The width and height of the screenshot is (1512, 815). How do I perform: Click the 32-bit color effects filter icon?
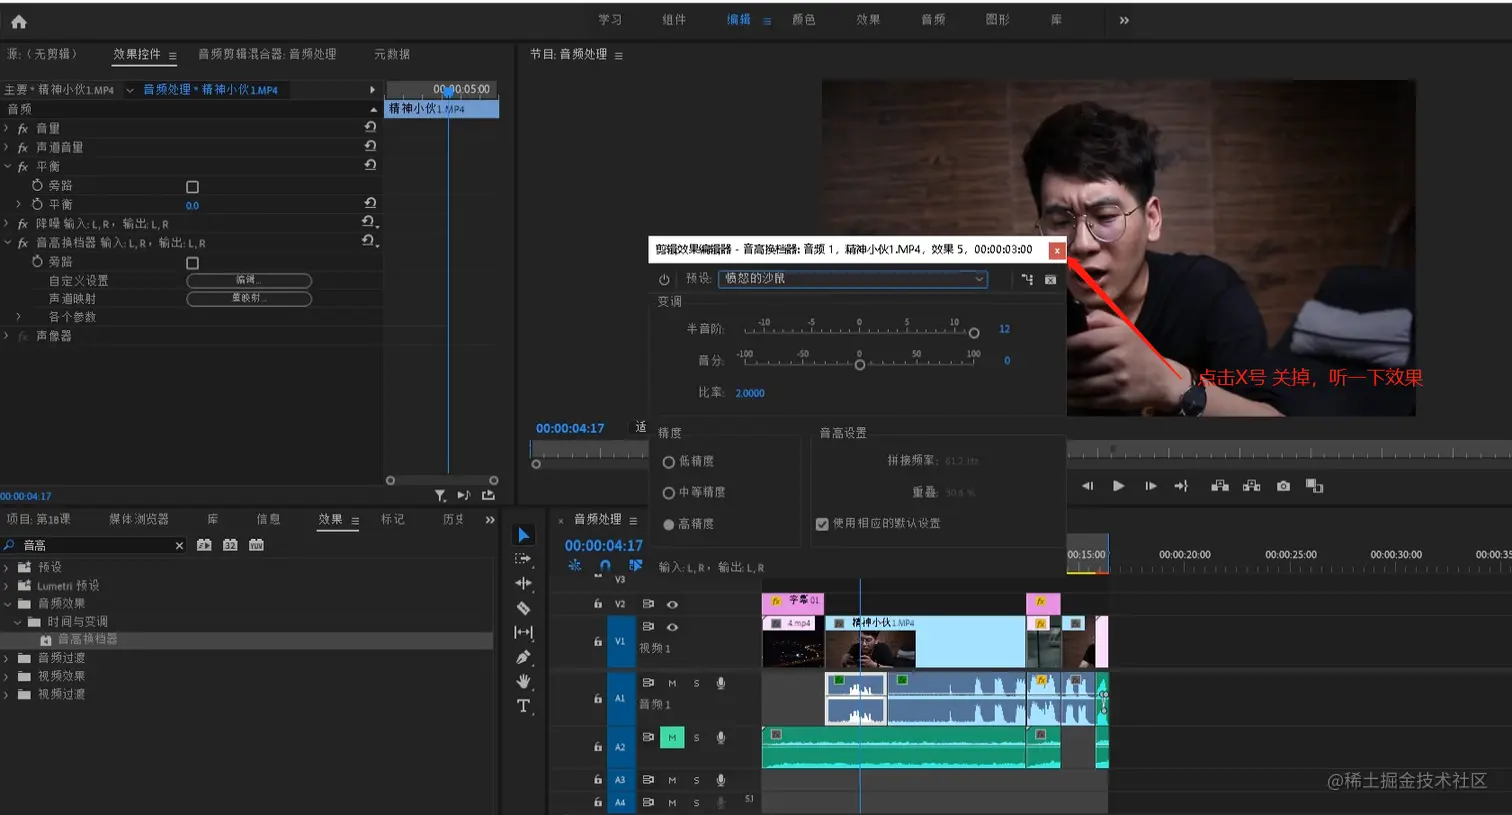[x=230, y=545]
